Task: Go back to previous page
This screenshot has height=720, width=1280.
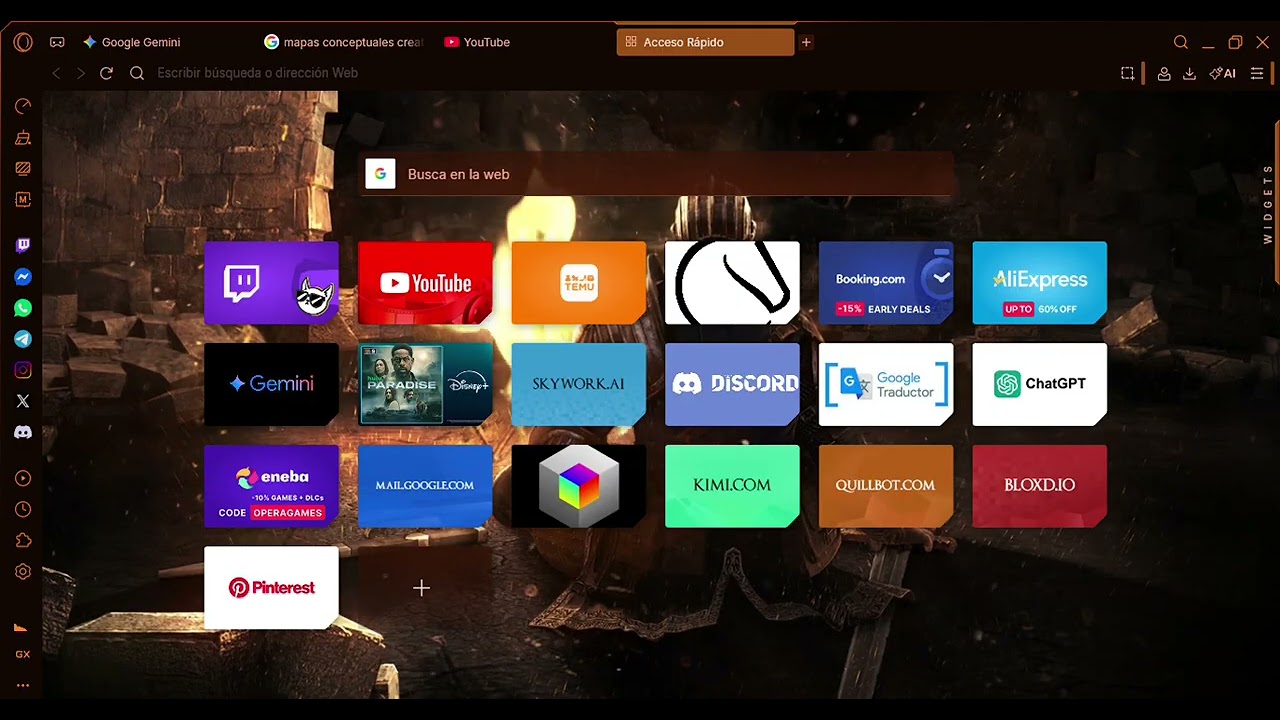Action: [56, 73]
